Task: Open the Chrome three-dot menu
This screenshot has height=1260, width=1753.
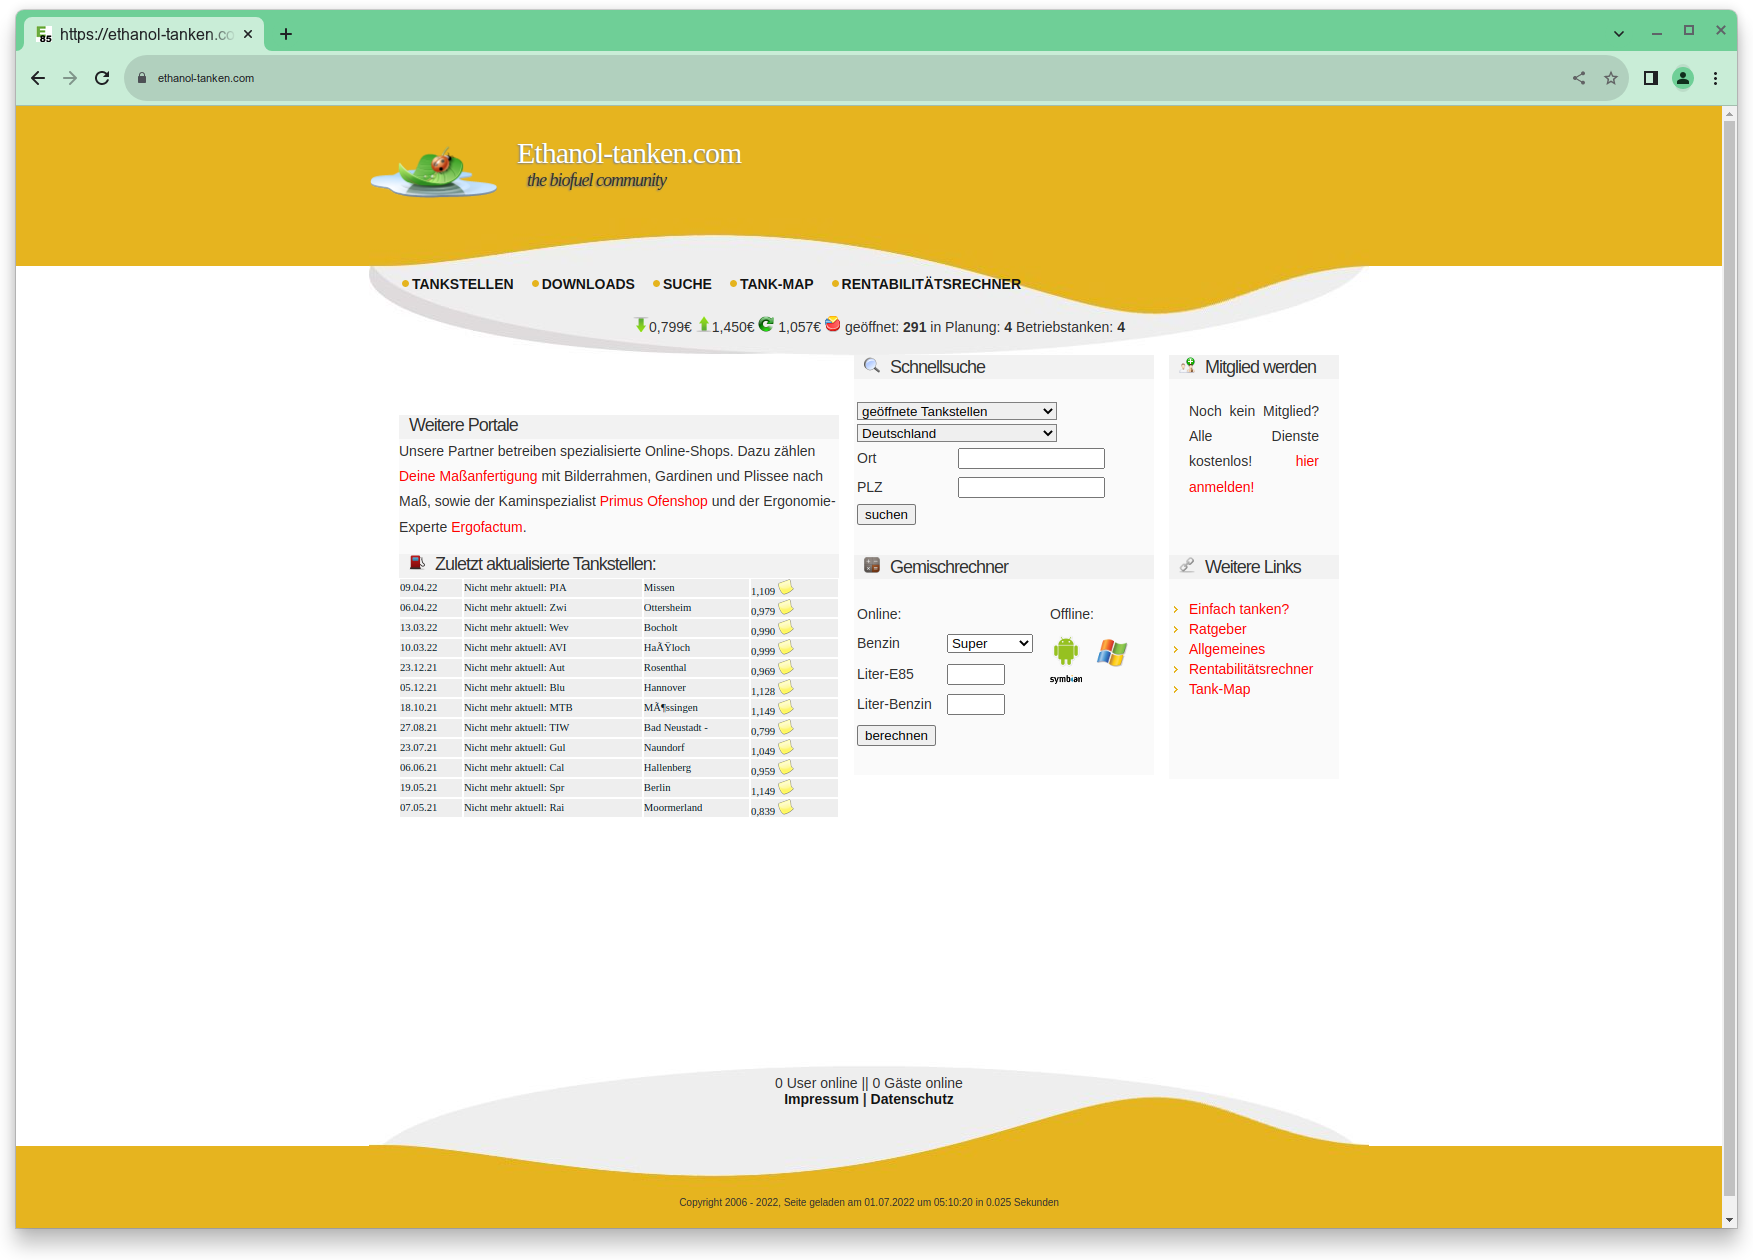Action: click(1715, 78)
